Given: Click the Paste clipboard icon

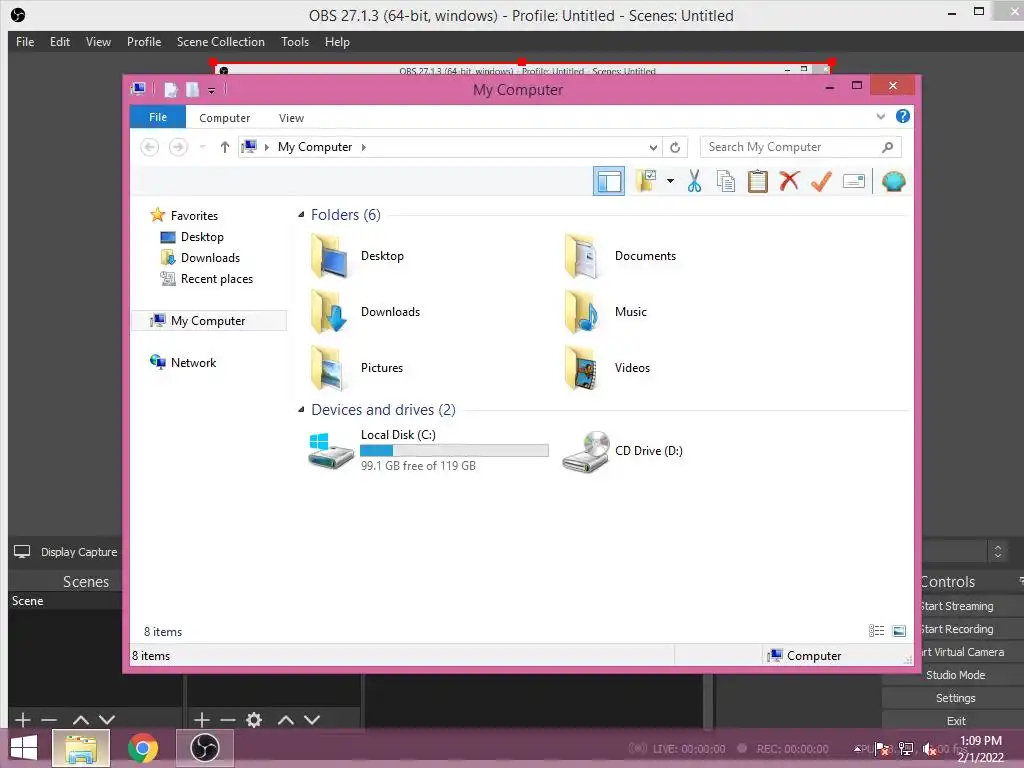Looking at the screenshot, I should (758, 181).
